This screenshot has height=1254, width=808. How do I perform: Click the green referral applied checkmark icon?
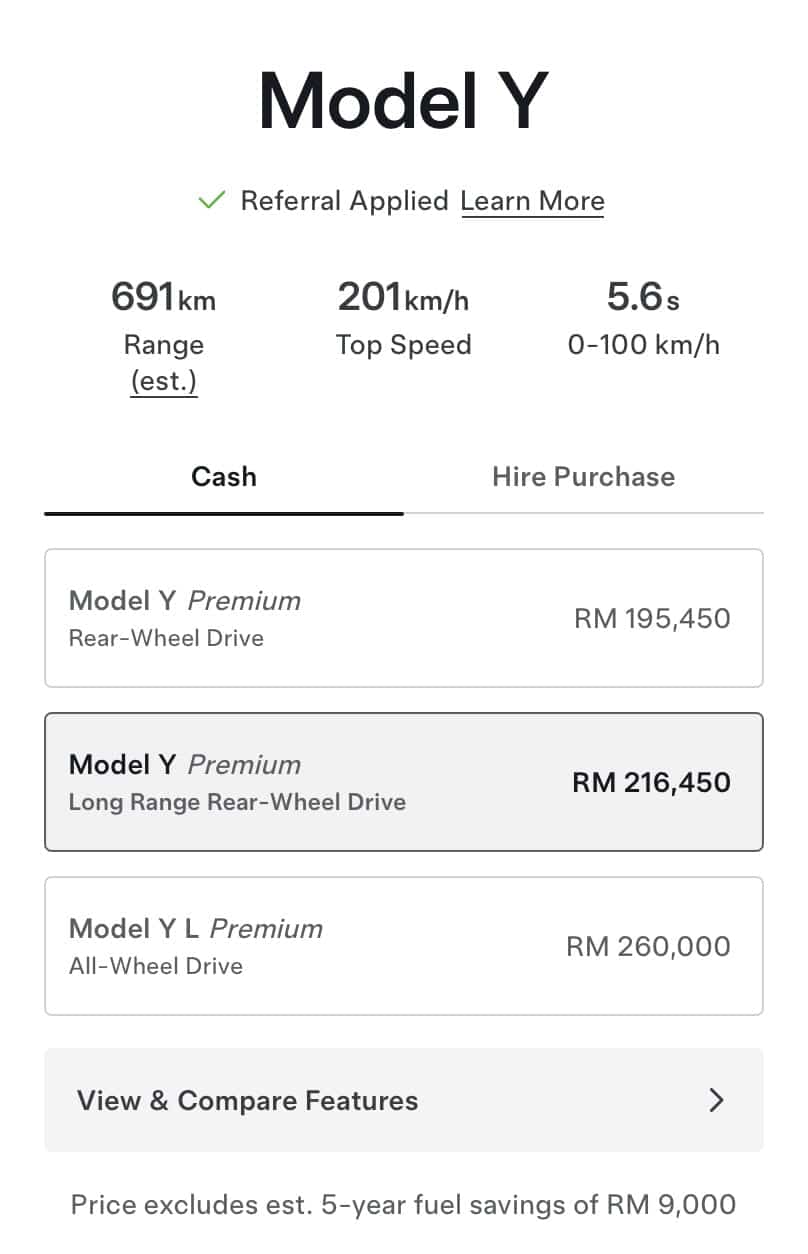pos(211,200)
